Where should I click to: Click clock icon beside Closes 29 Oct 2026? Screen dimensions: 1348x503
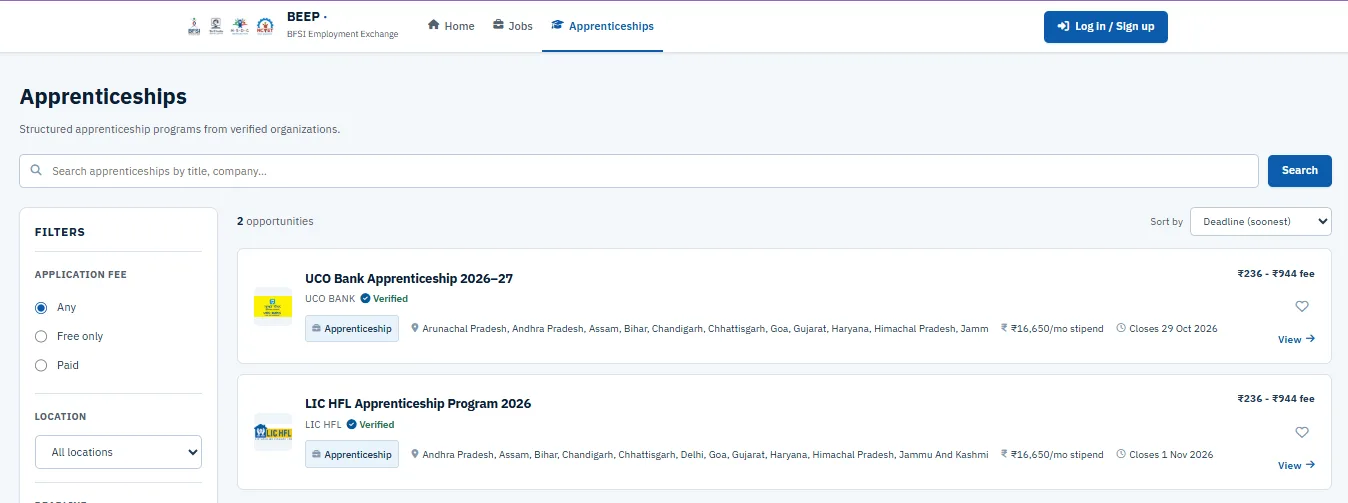pyautogui.click(x=1121, y=328)
